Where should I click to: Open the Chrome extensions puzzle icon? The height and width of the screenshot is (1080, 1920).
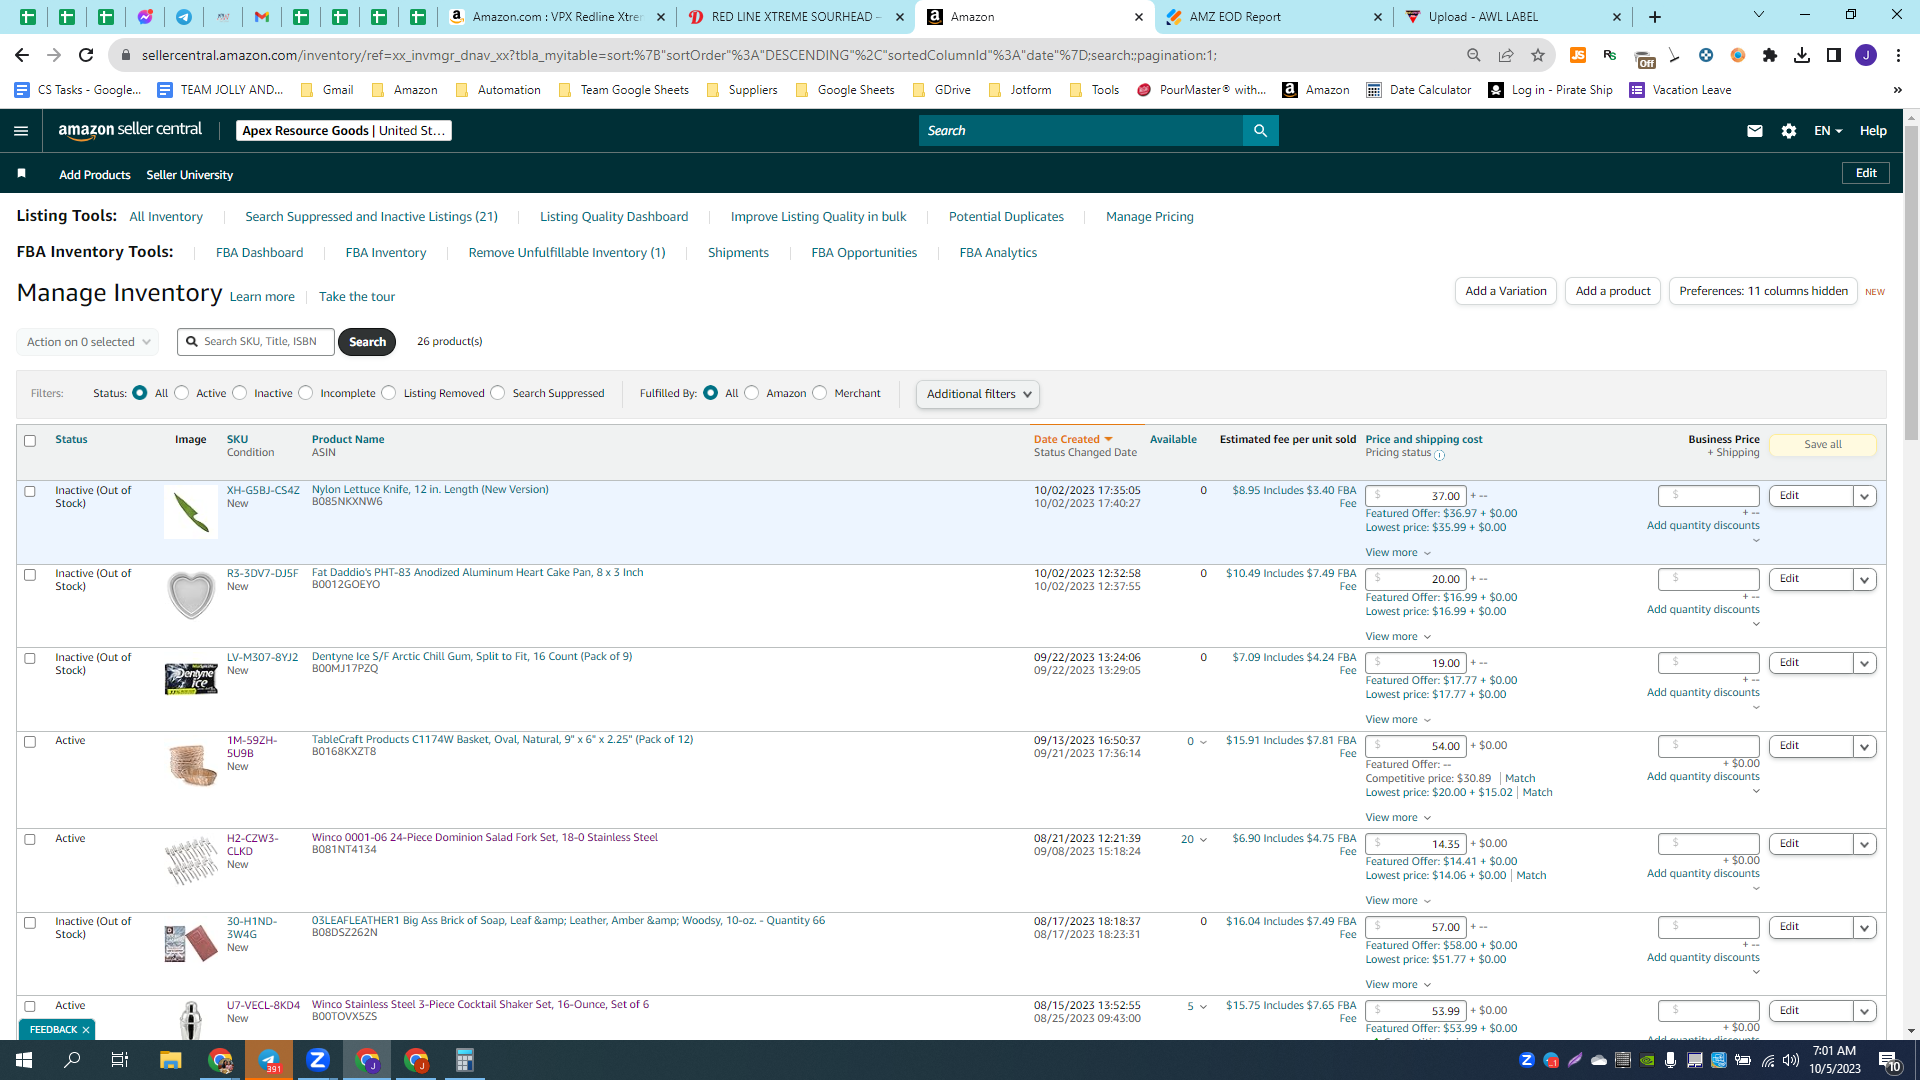(1770, 55)
